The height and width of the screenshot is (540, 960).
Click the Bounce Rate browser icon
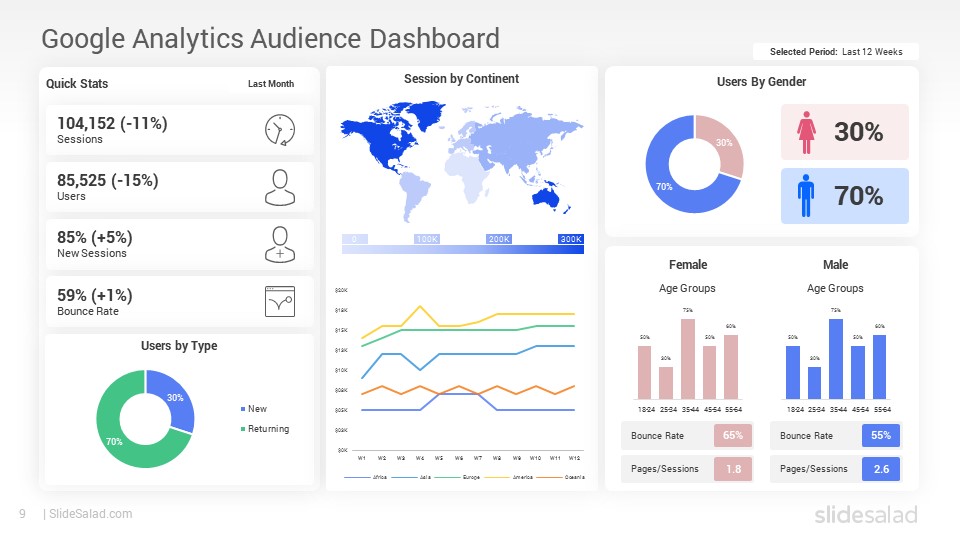280,301
